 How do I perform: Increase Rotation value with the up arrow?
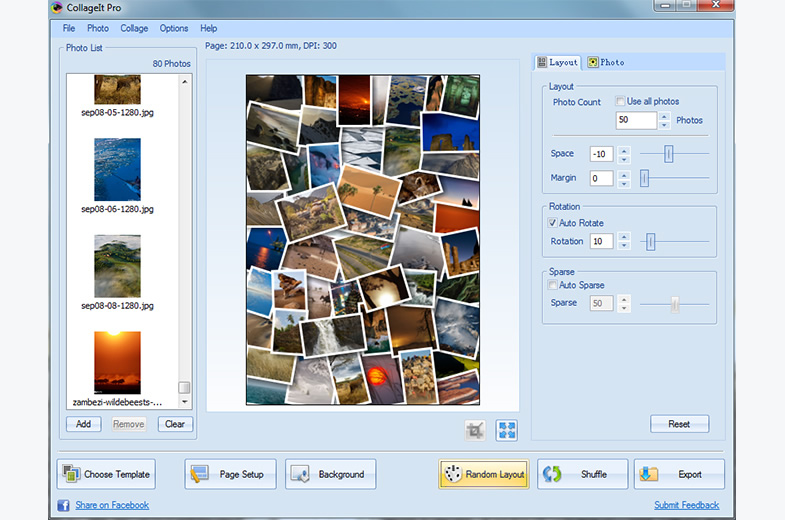tap(625, 237)
